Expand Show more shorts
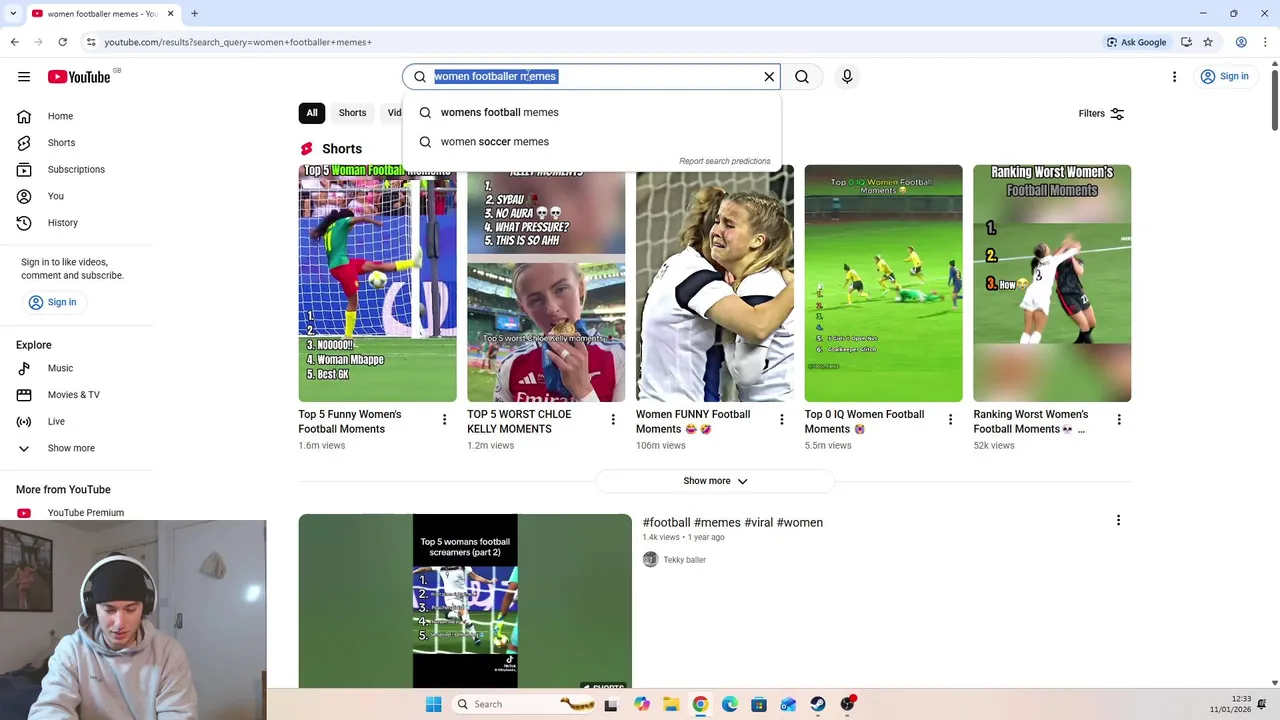Image resolution: width=1280 pixels, height=720 pixels. [x=715, y=481]
